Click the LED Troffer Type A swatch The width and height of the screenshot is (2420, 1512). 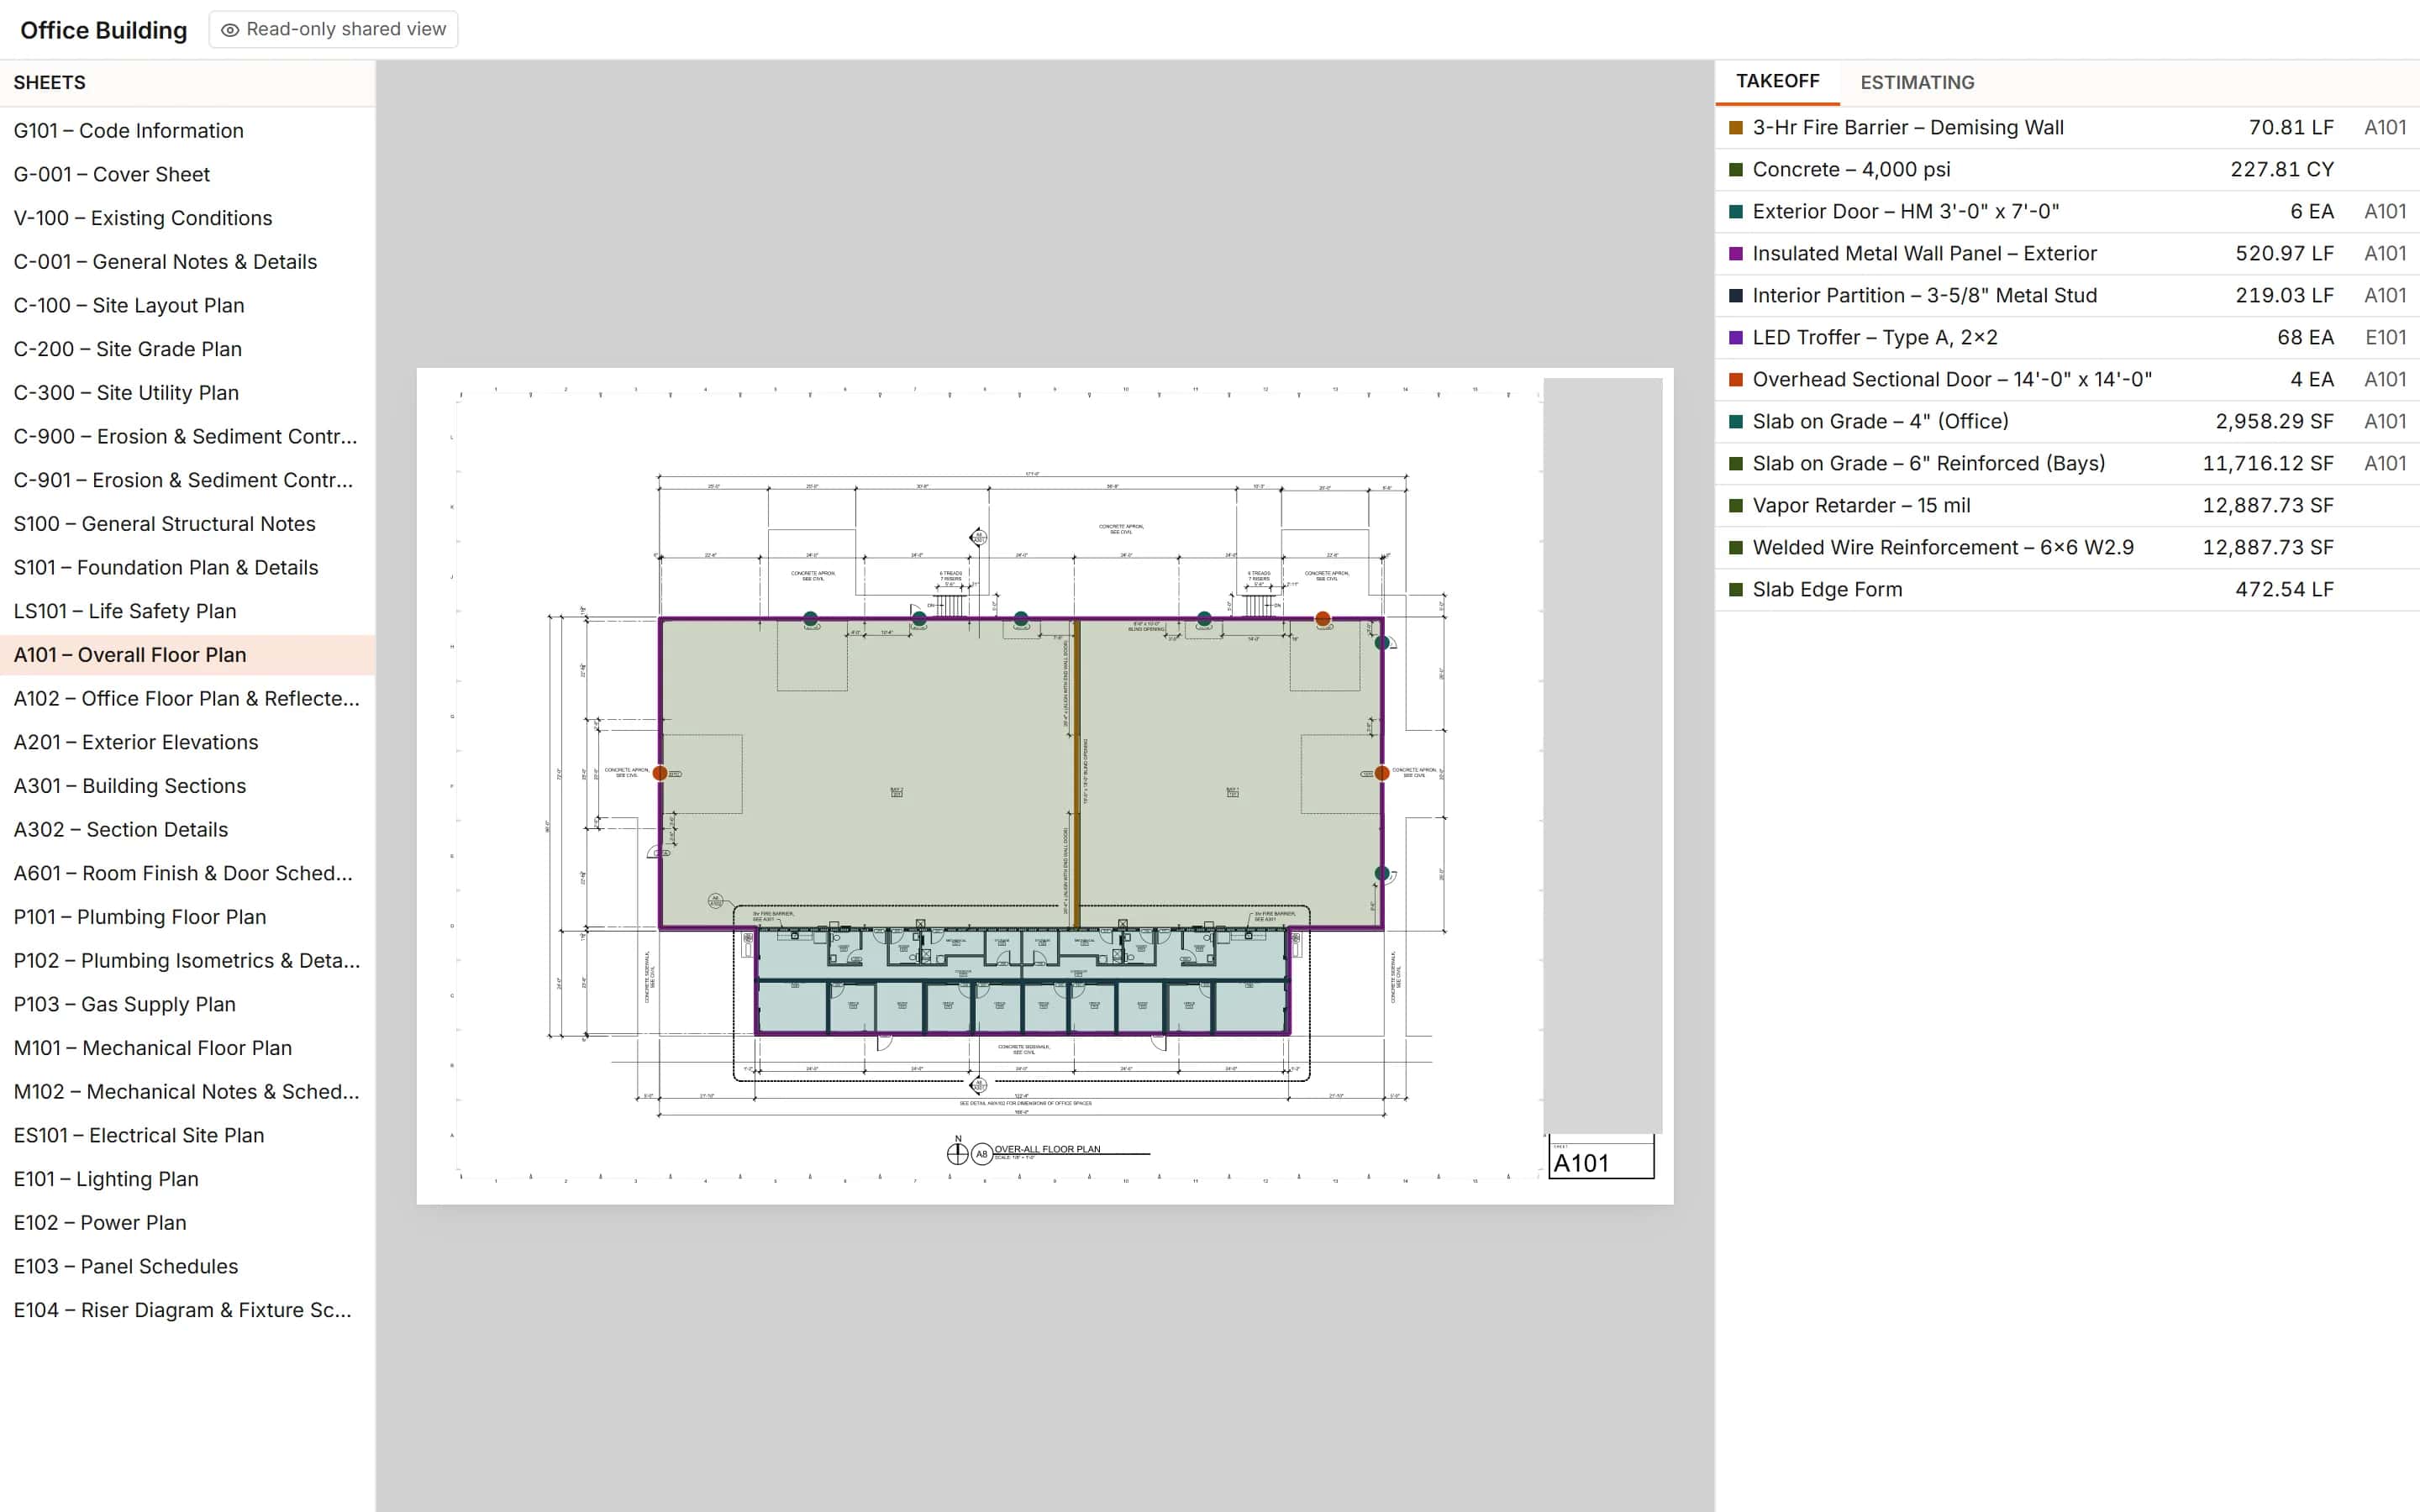(x=1736, y=338)
